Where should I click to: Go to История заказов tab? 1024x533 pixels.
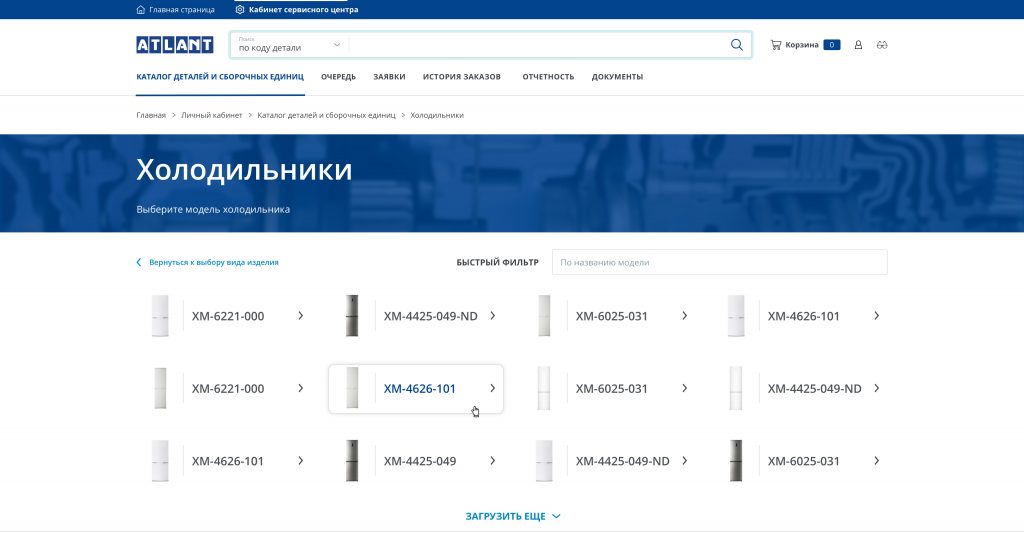(461, 77)
